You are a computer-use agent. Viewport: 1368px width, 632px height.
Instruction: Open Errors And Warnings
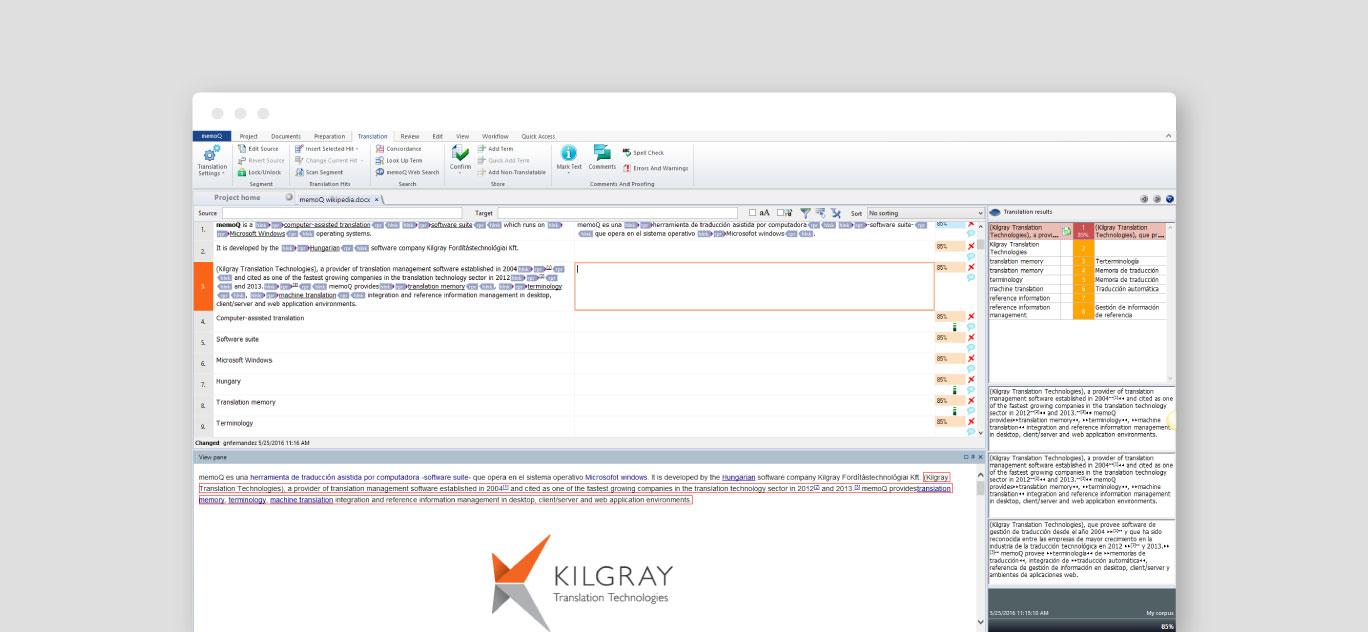[660, 167]
